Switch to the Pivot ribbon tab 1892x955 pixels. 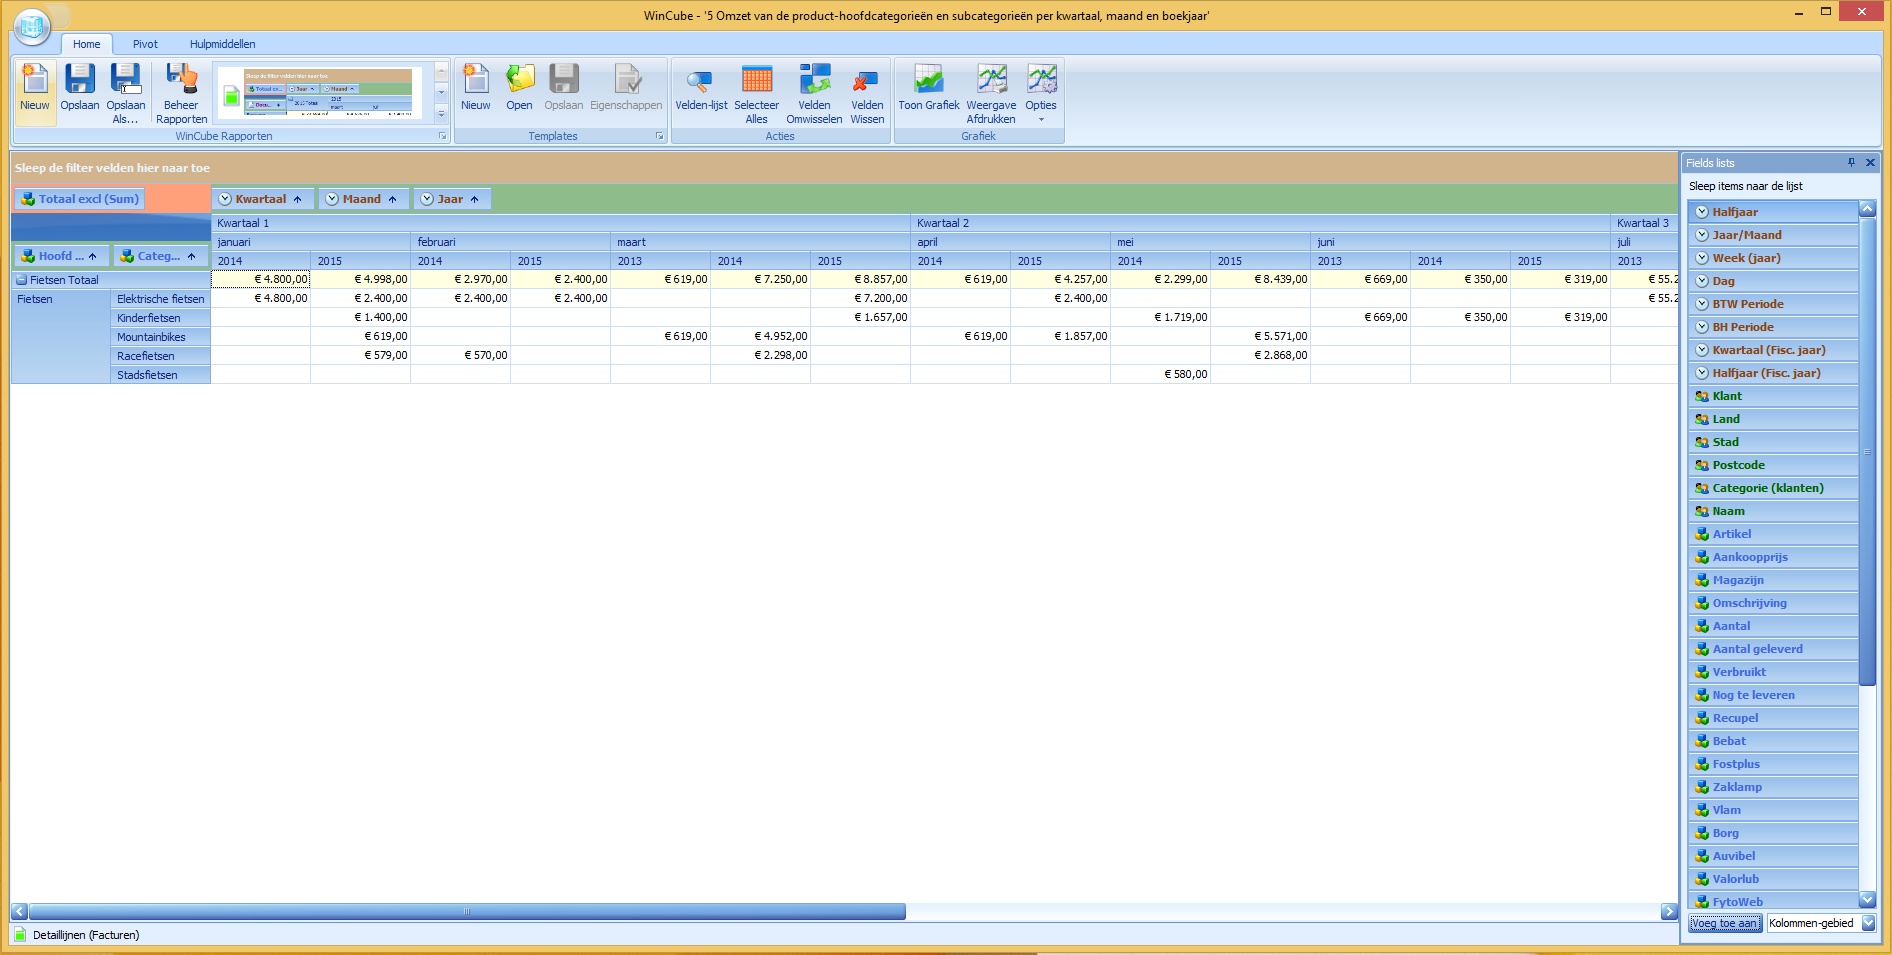click(x=145, y=44)
